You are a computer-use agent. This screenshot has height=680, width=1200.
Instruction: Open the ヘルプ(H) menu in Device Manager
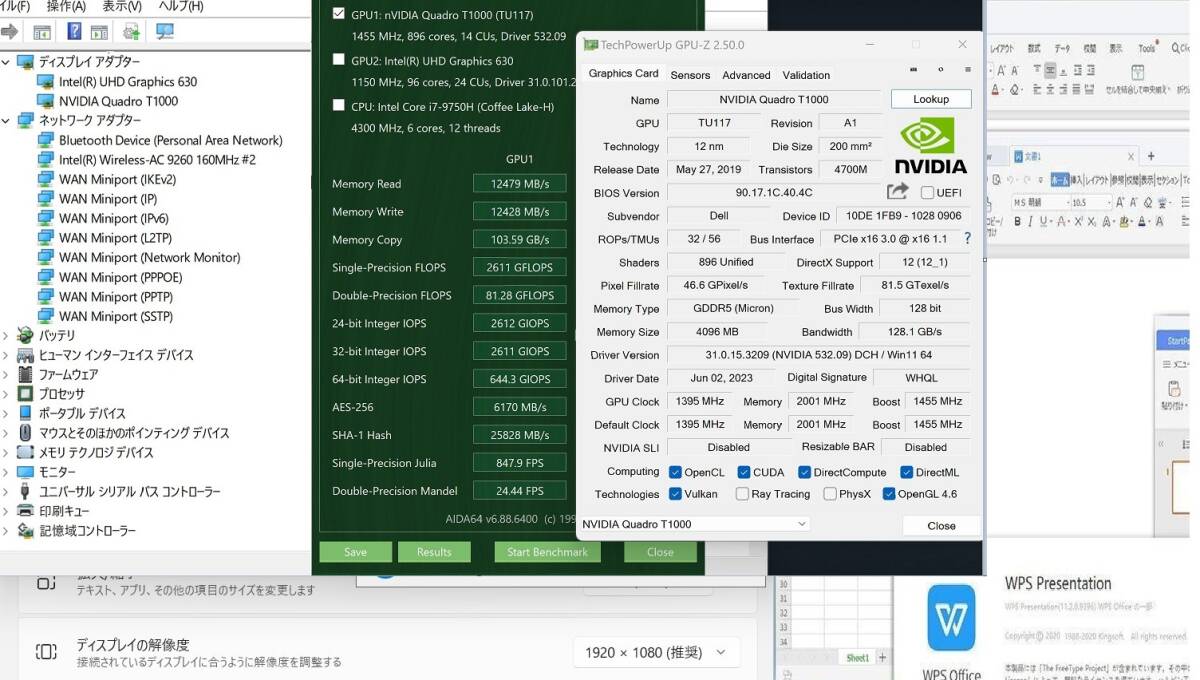[x=182, y=6]
